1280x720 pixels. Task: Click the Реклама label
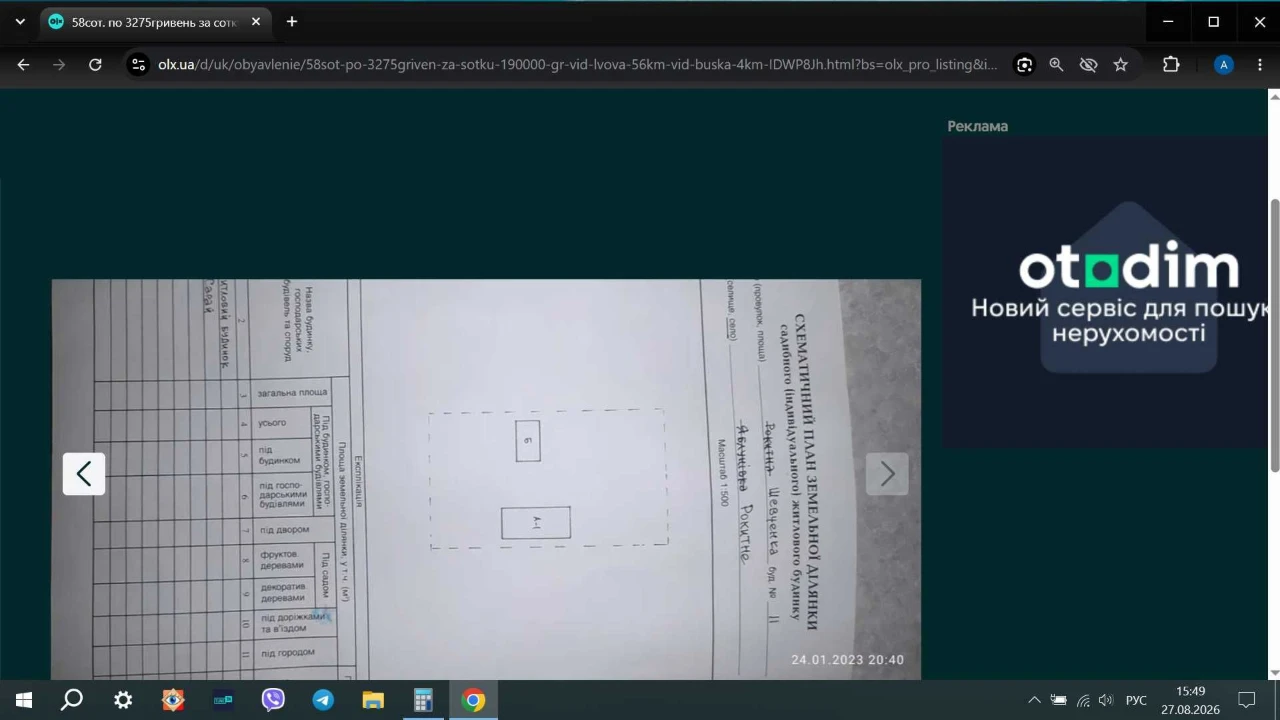click(x=978, y=126)
